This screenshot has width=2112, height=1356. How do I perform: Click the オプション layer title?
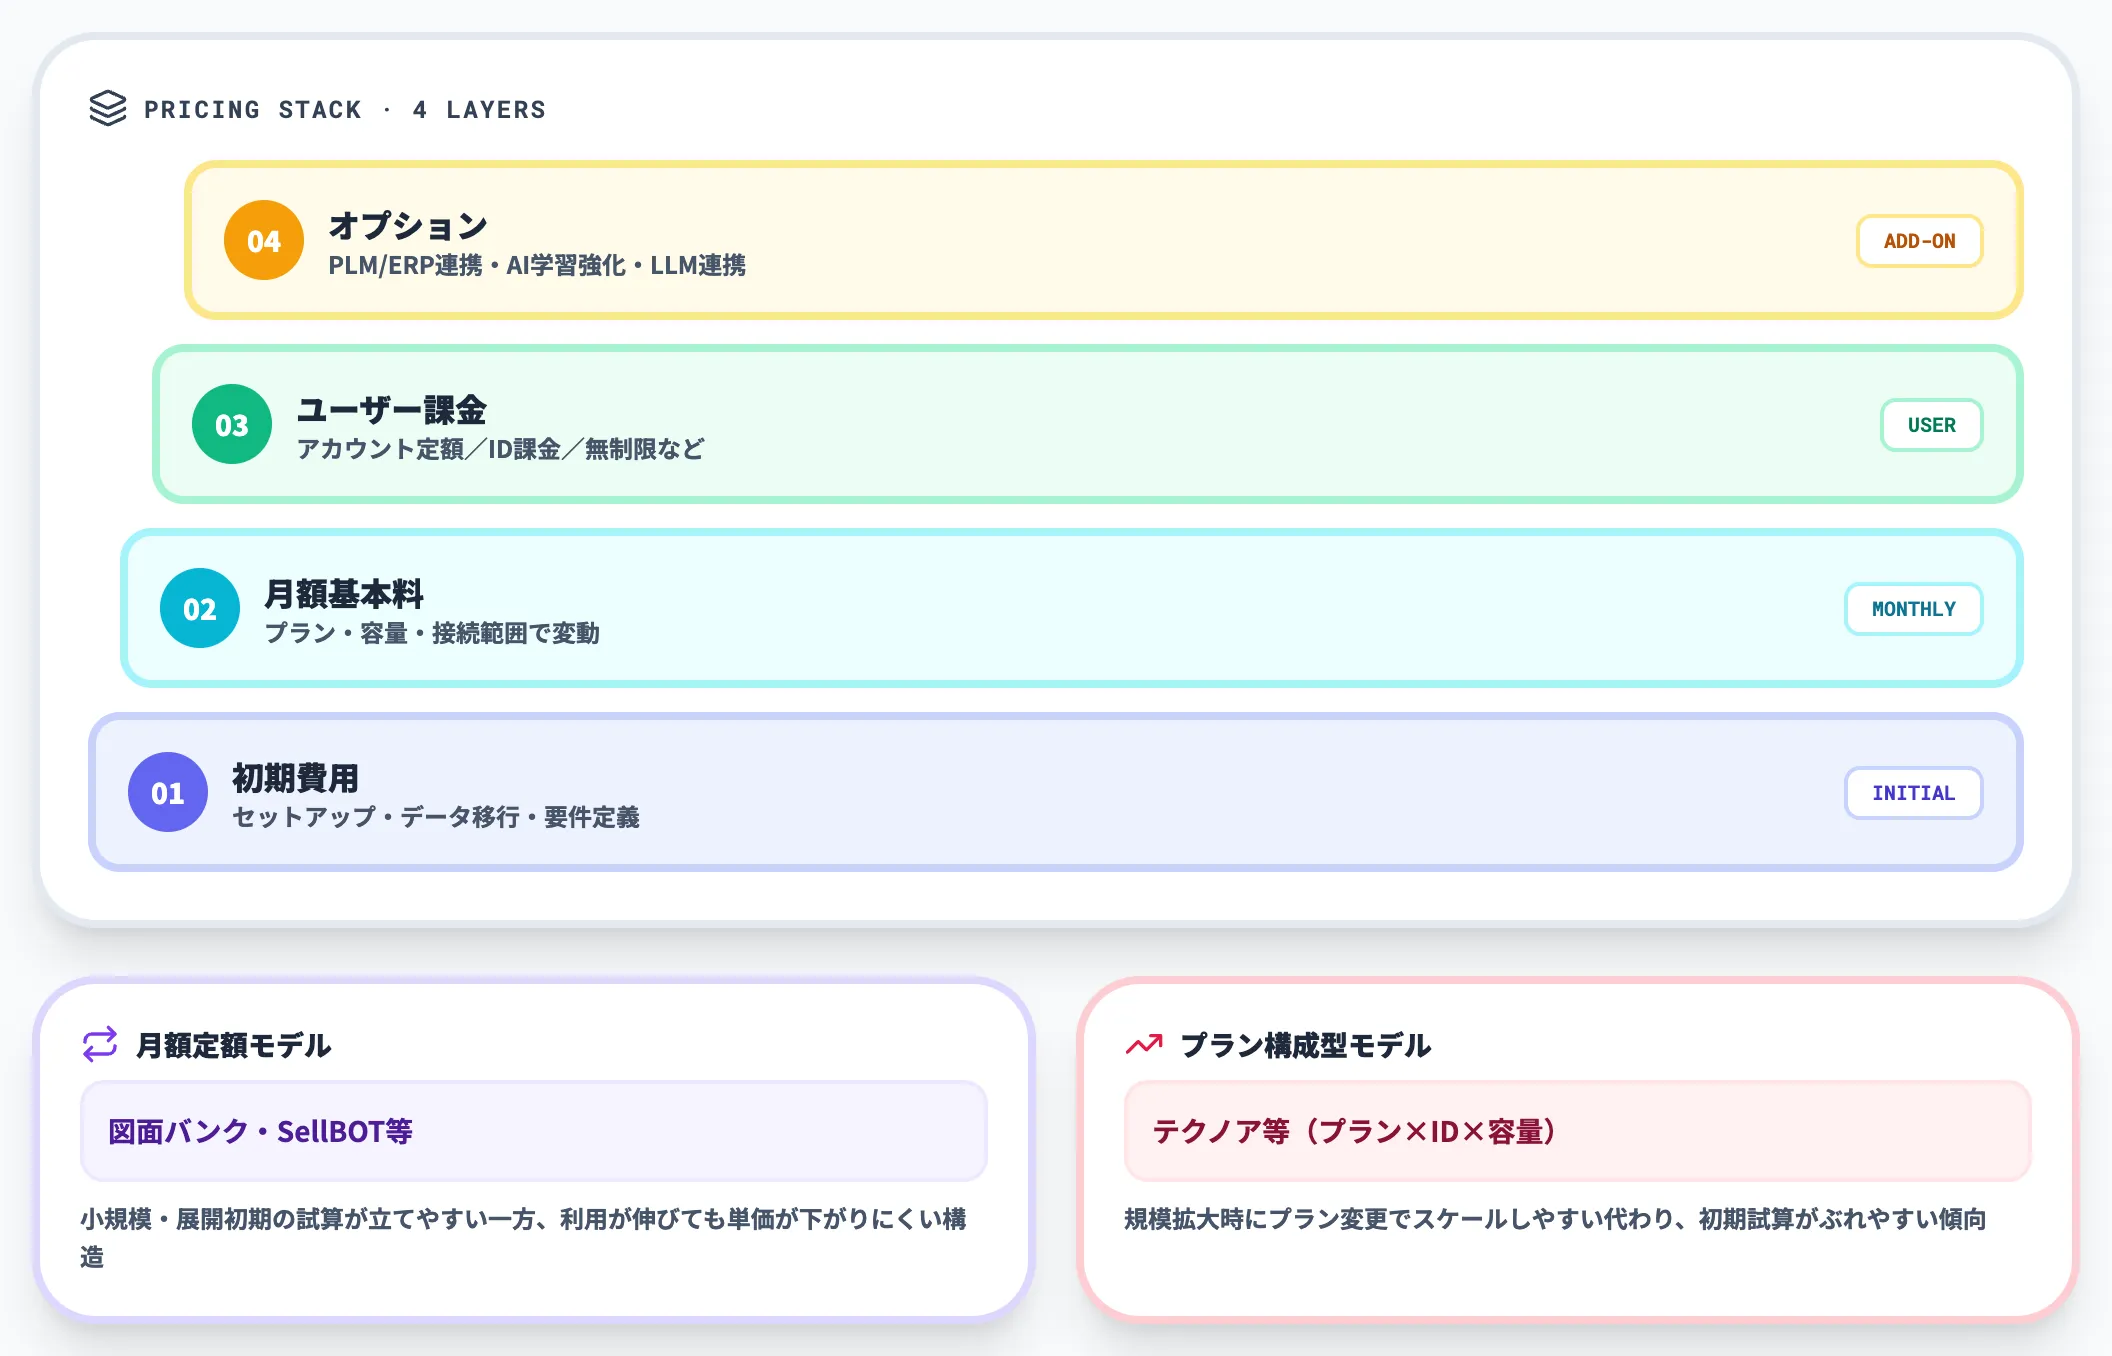(x=408, y=225)
